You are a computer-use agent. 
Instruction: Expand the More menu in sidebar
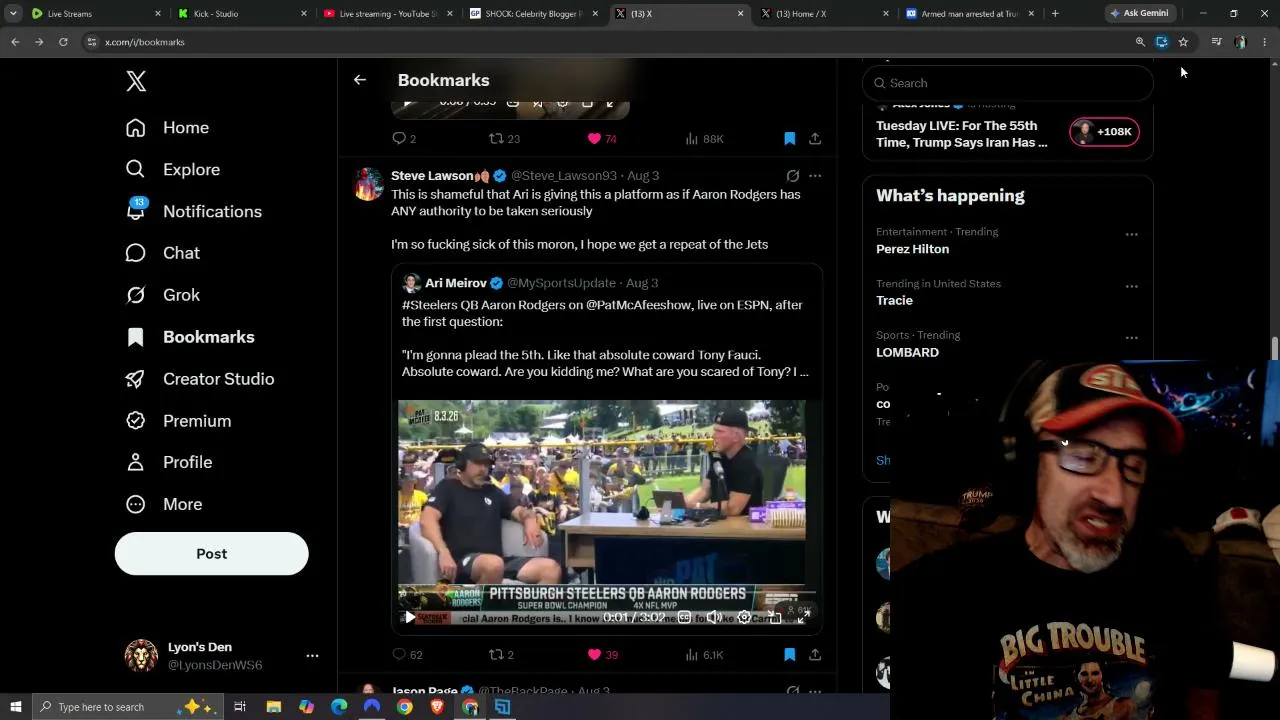coord(163,504)
